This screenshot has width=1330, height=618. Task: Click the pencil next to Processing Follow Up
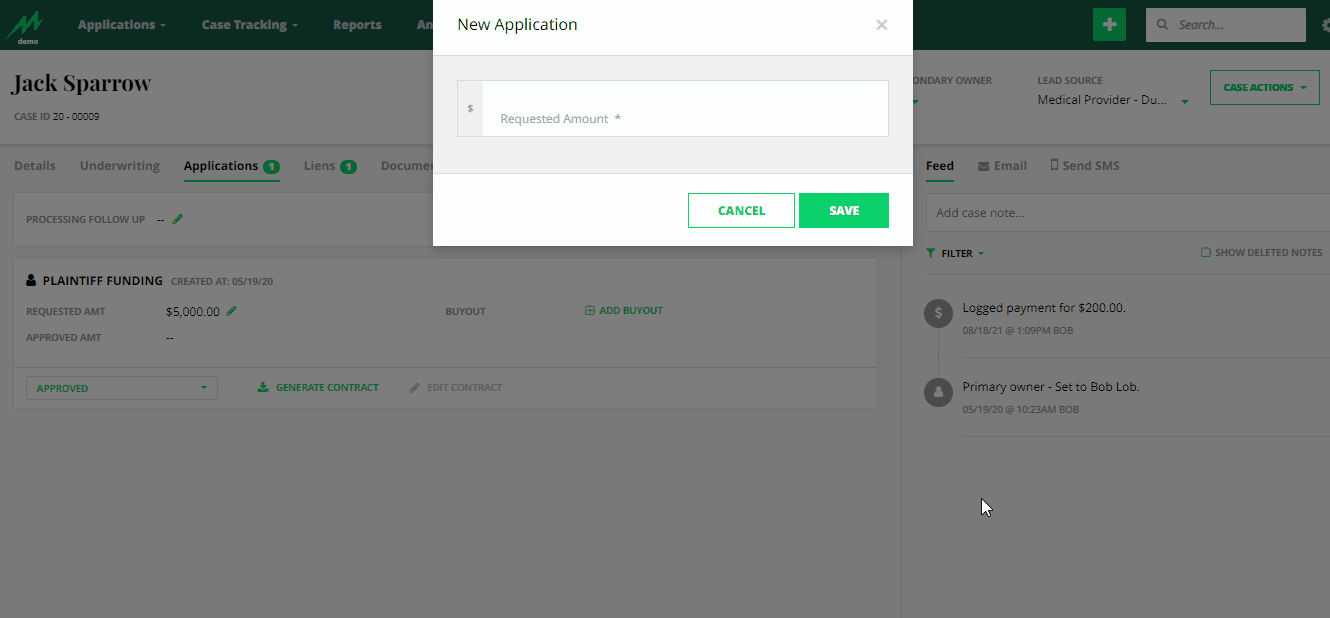[177, 219]
